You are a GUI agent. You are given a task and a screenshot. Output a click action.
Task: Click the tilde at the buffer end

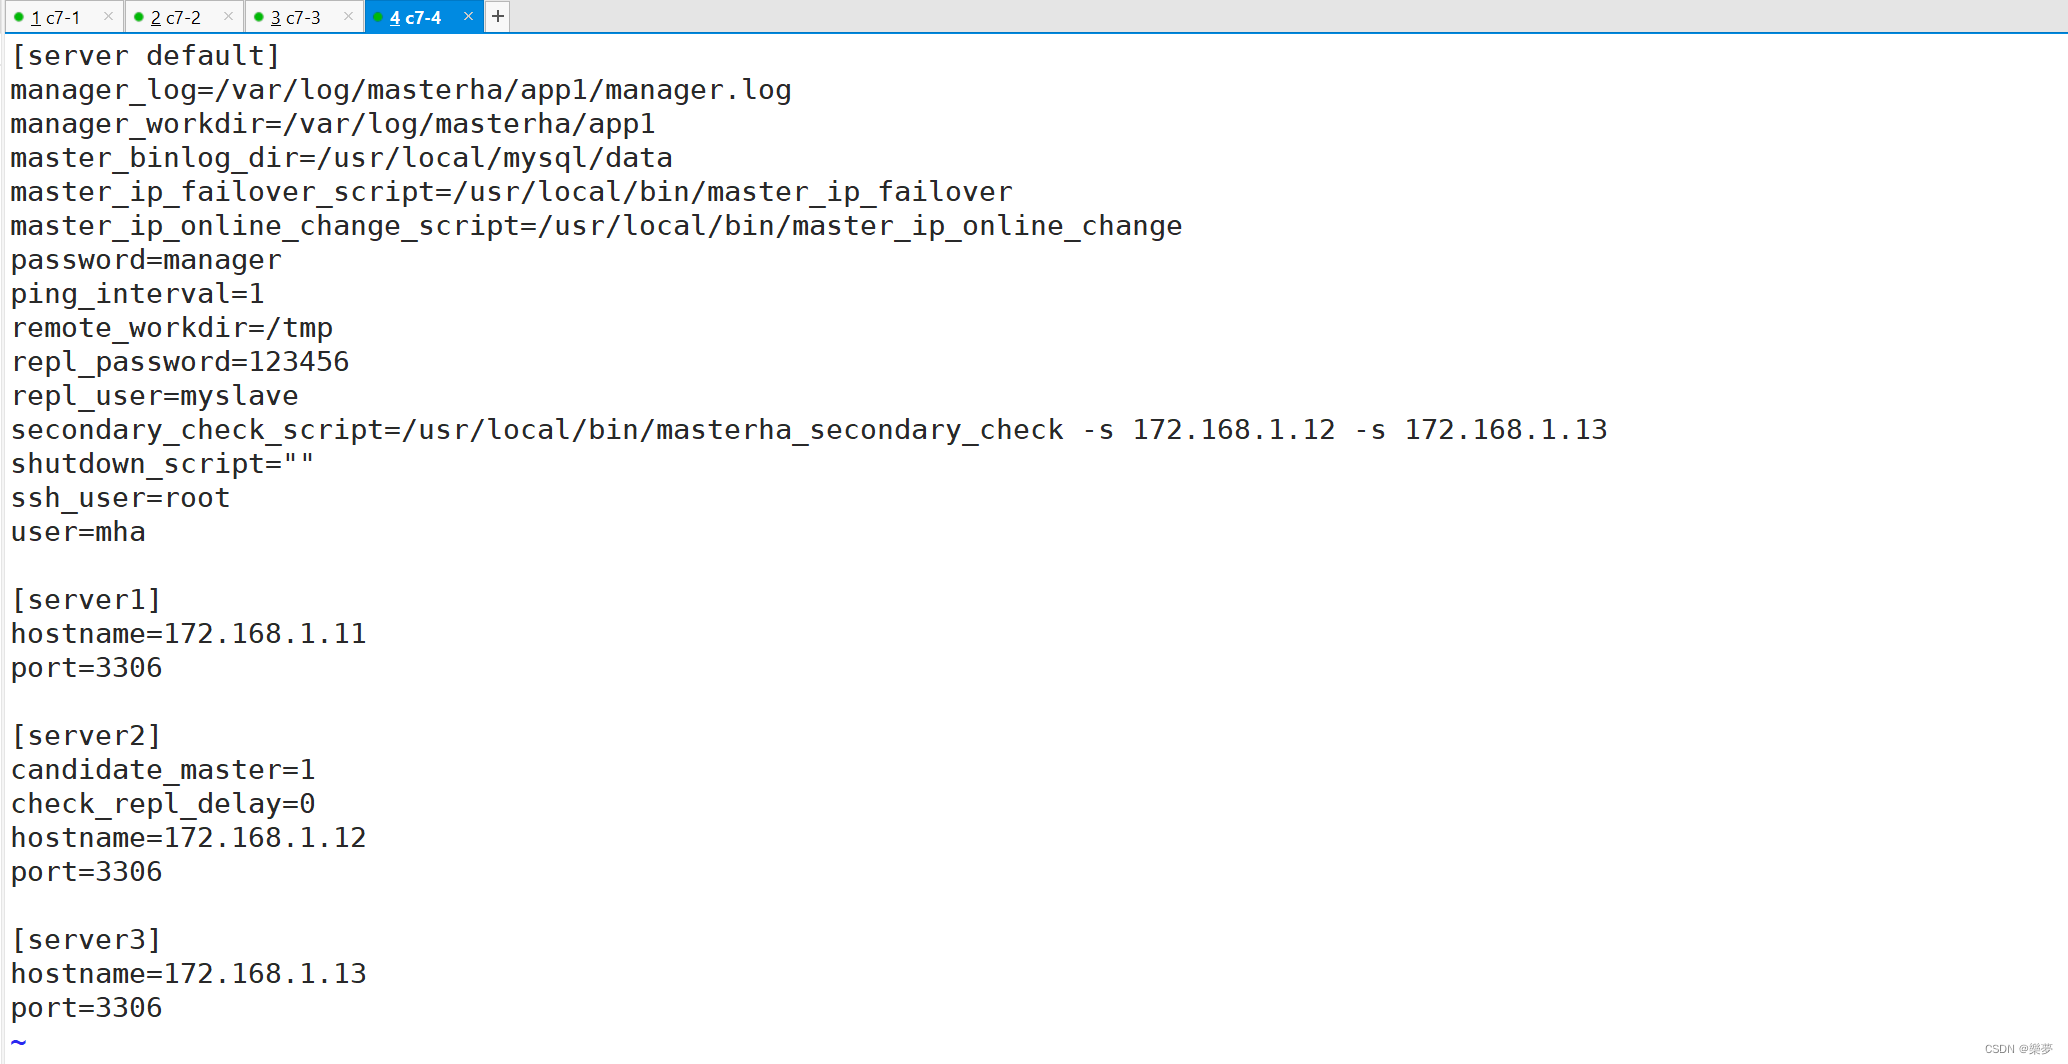18,1041
